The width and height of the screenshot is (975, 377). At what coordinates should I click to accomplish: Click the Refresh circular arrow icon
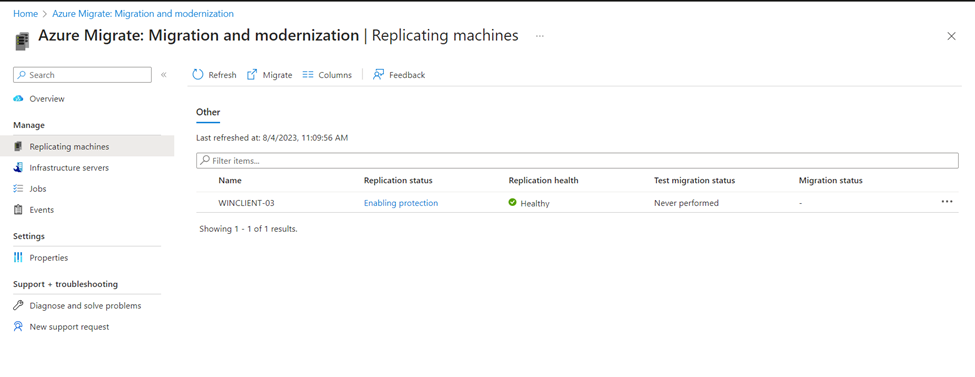tap(198, 75)
